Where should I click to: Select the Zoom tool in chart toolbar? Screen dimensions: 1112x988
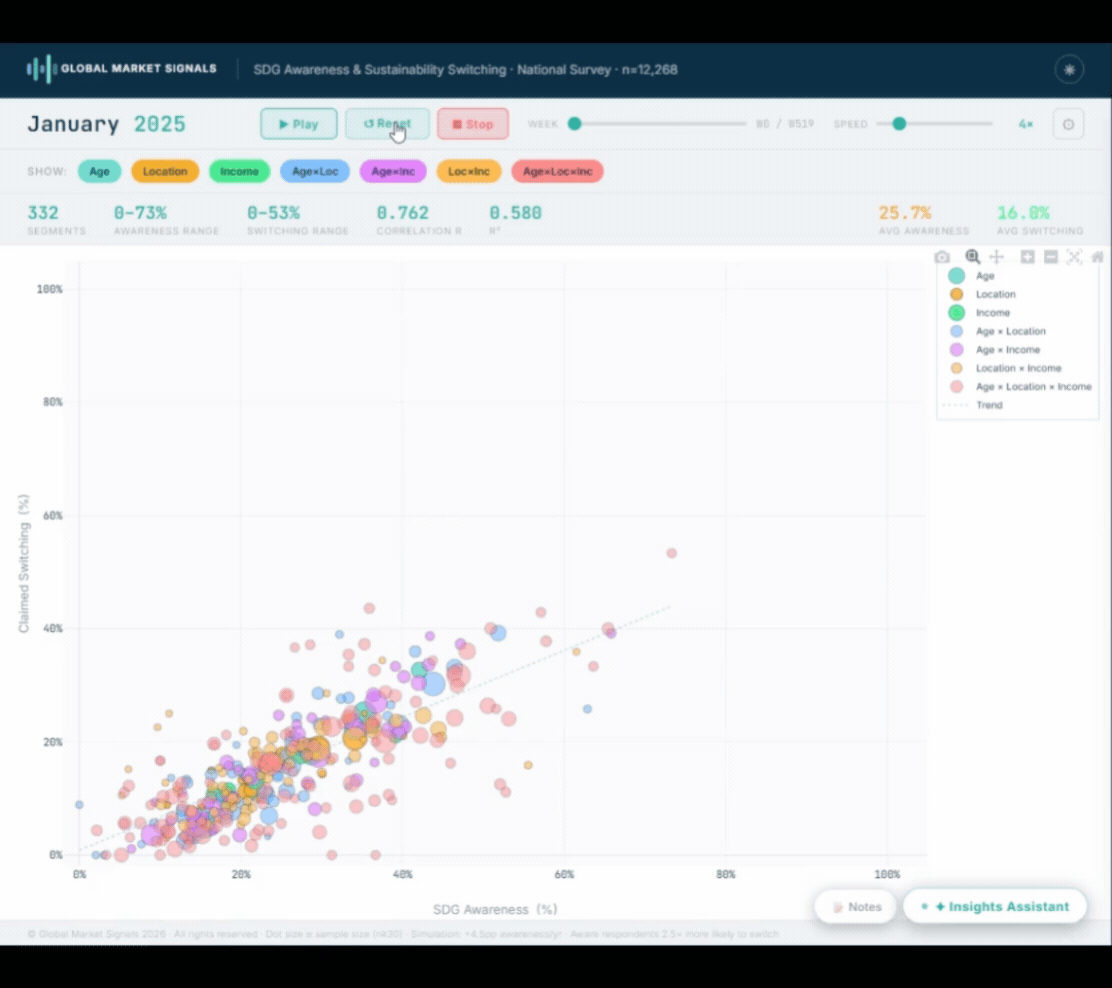972,257
